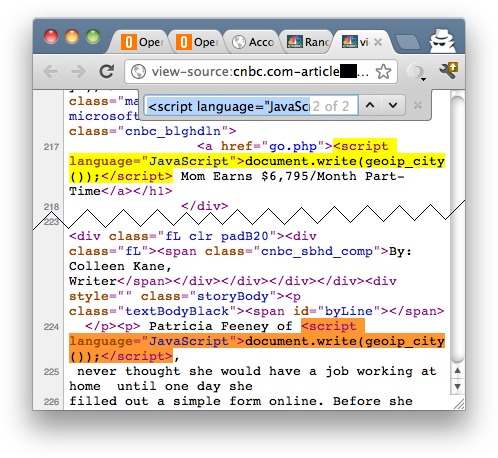Click the address bar URL

pos(260,72)
